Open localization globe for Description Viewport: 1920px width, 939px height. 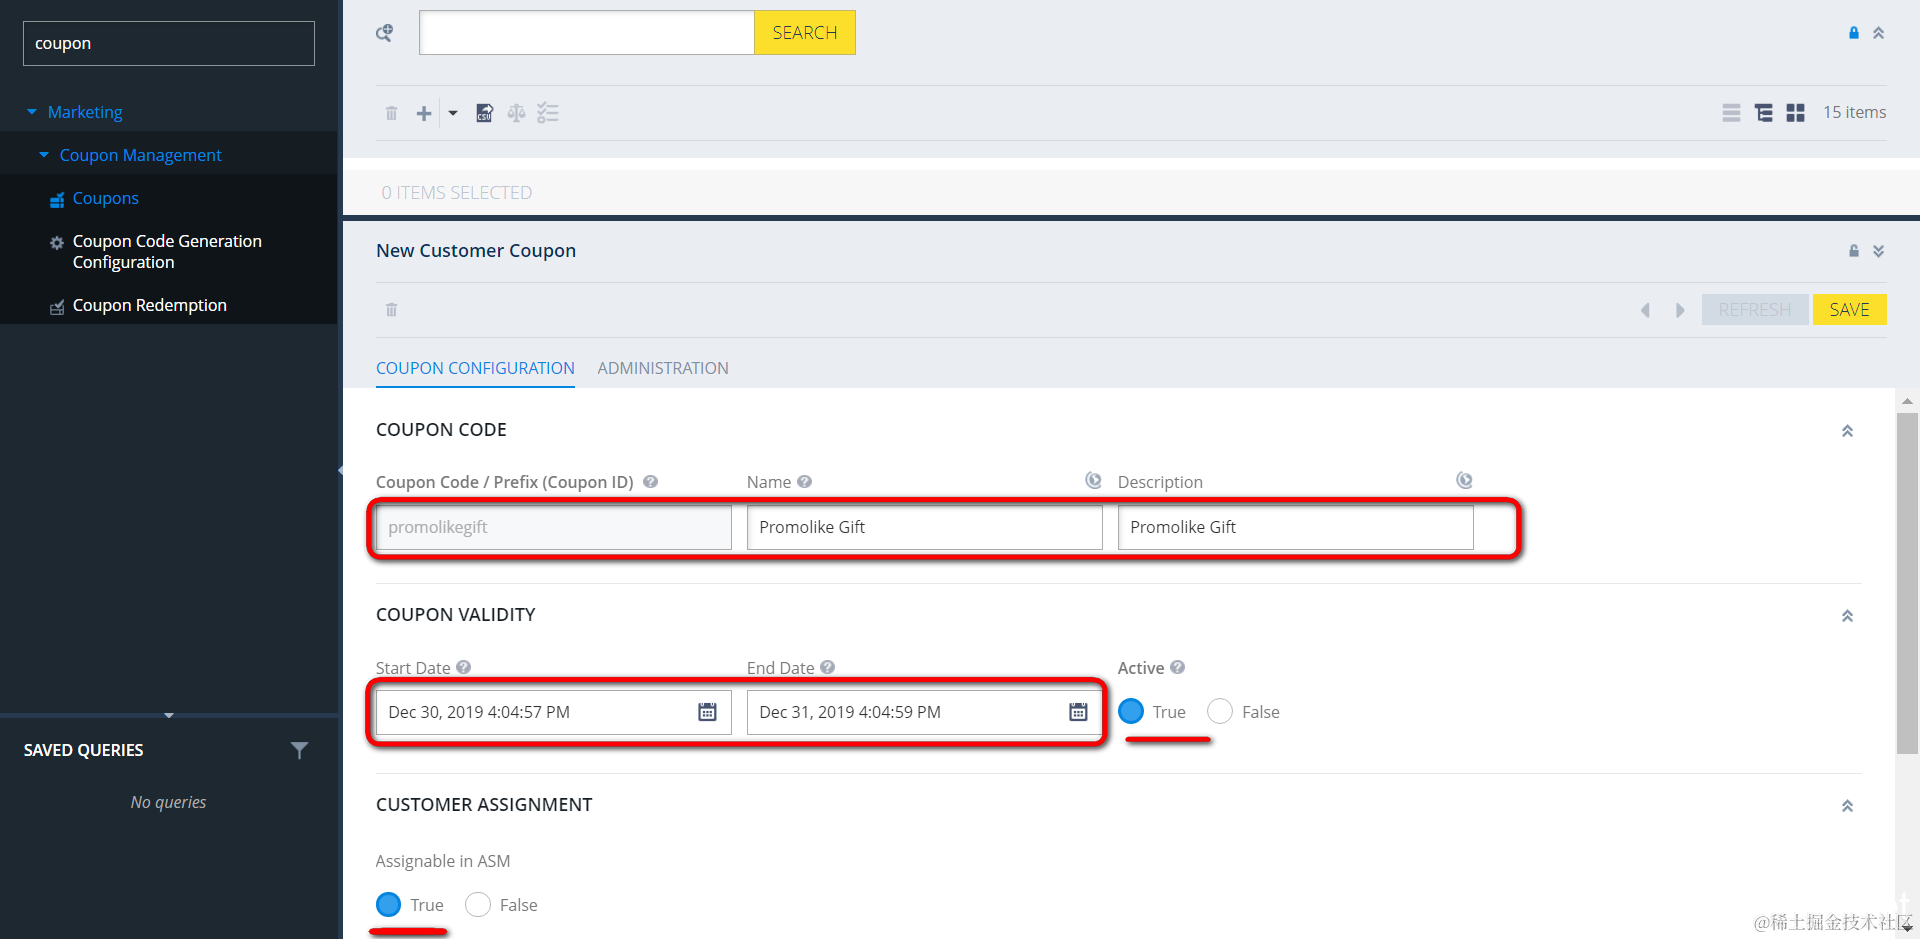click(1464, 481)
